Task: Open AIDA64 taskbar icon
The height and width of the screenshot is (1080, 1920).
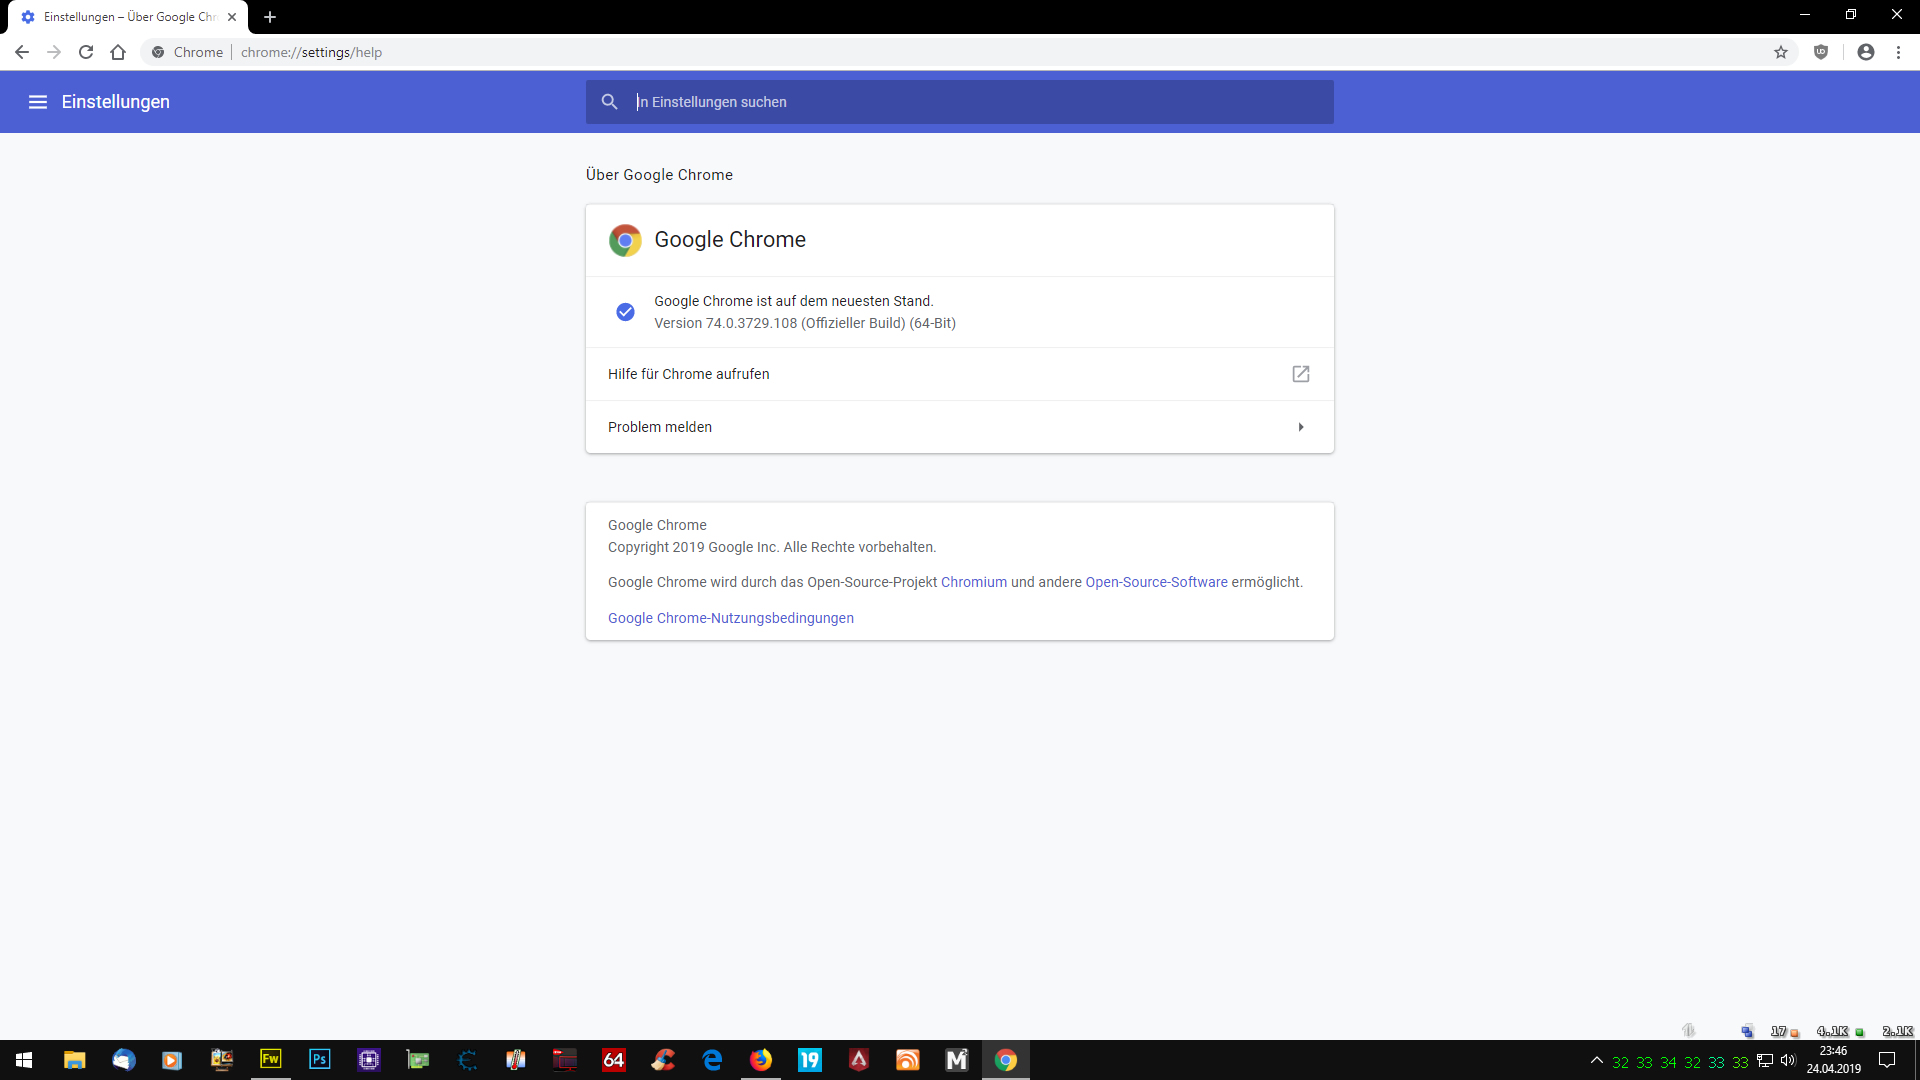Action: tap(613, 1060)
